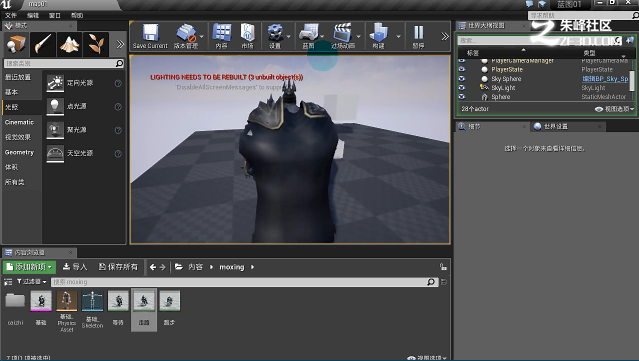Navigate back with the content browser left arrow
Viewport: 639px width, 361px height.
click(x=153, y=267)
